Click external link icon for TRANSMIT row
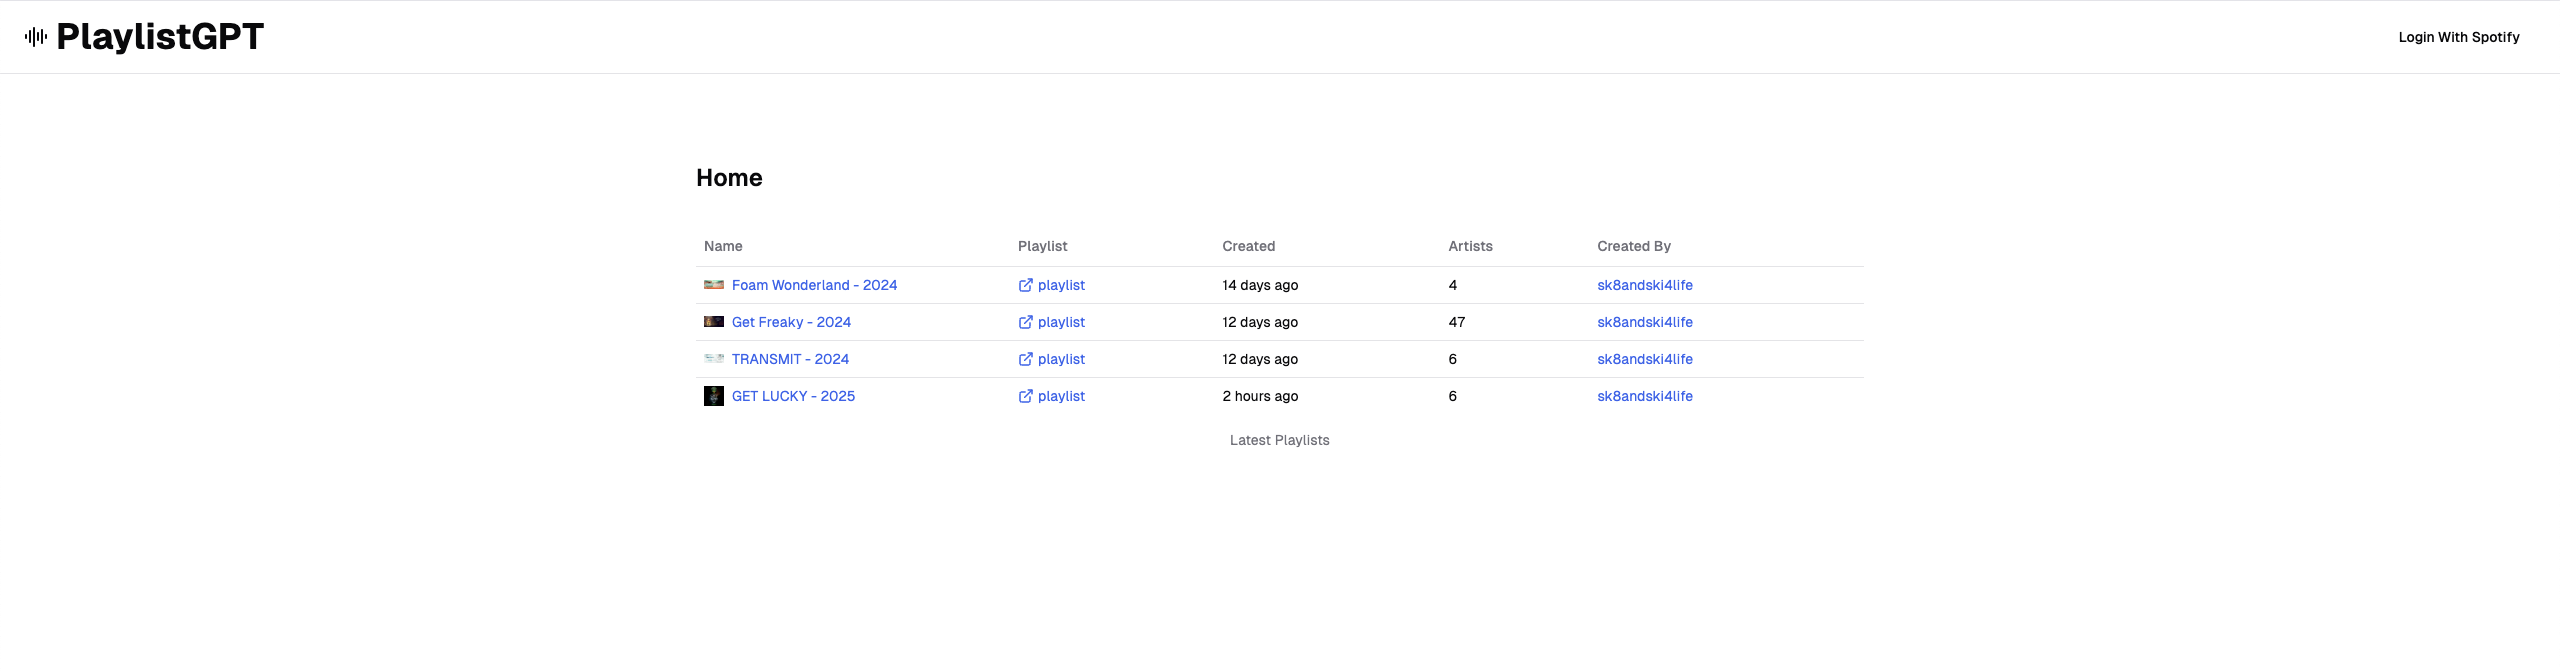This screenshot has height=671, width=2560. [x=1025, y=359]
